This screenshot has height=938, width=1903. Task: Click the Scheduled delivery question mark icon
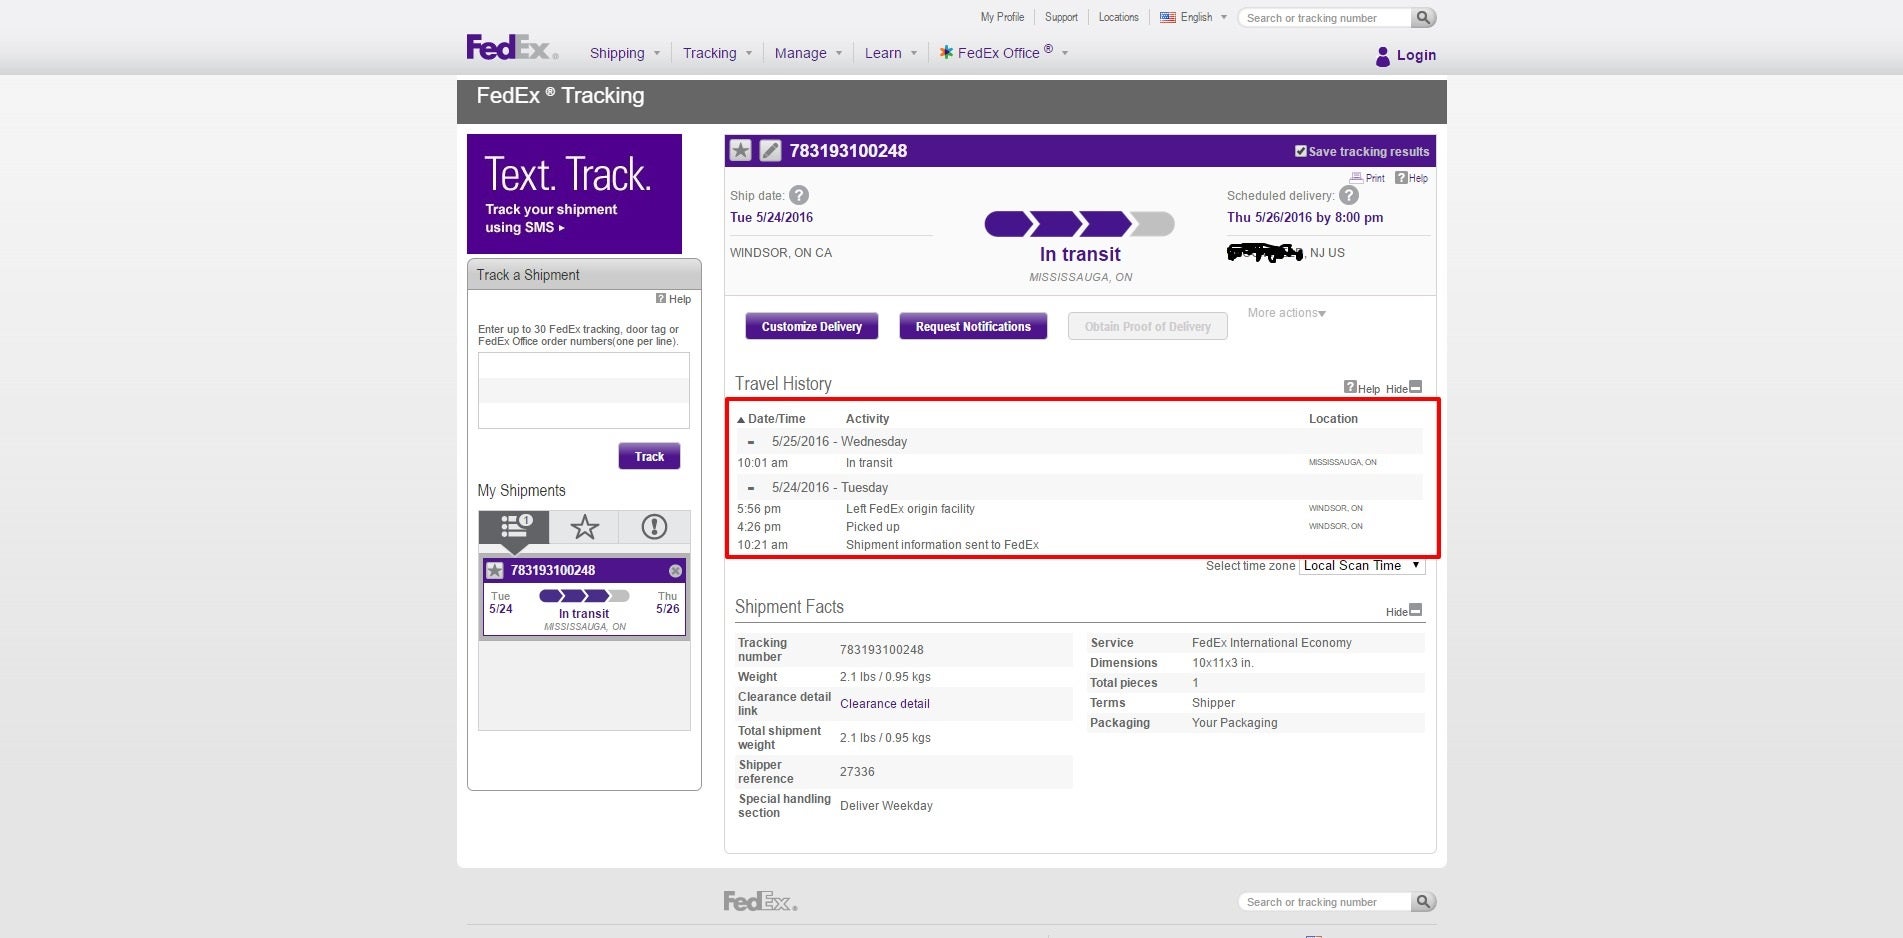point(1349,195)
